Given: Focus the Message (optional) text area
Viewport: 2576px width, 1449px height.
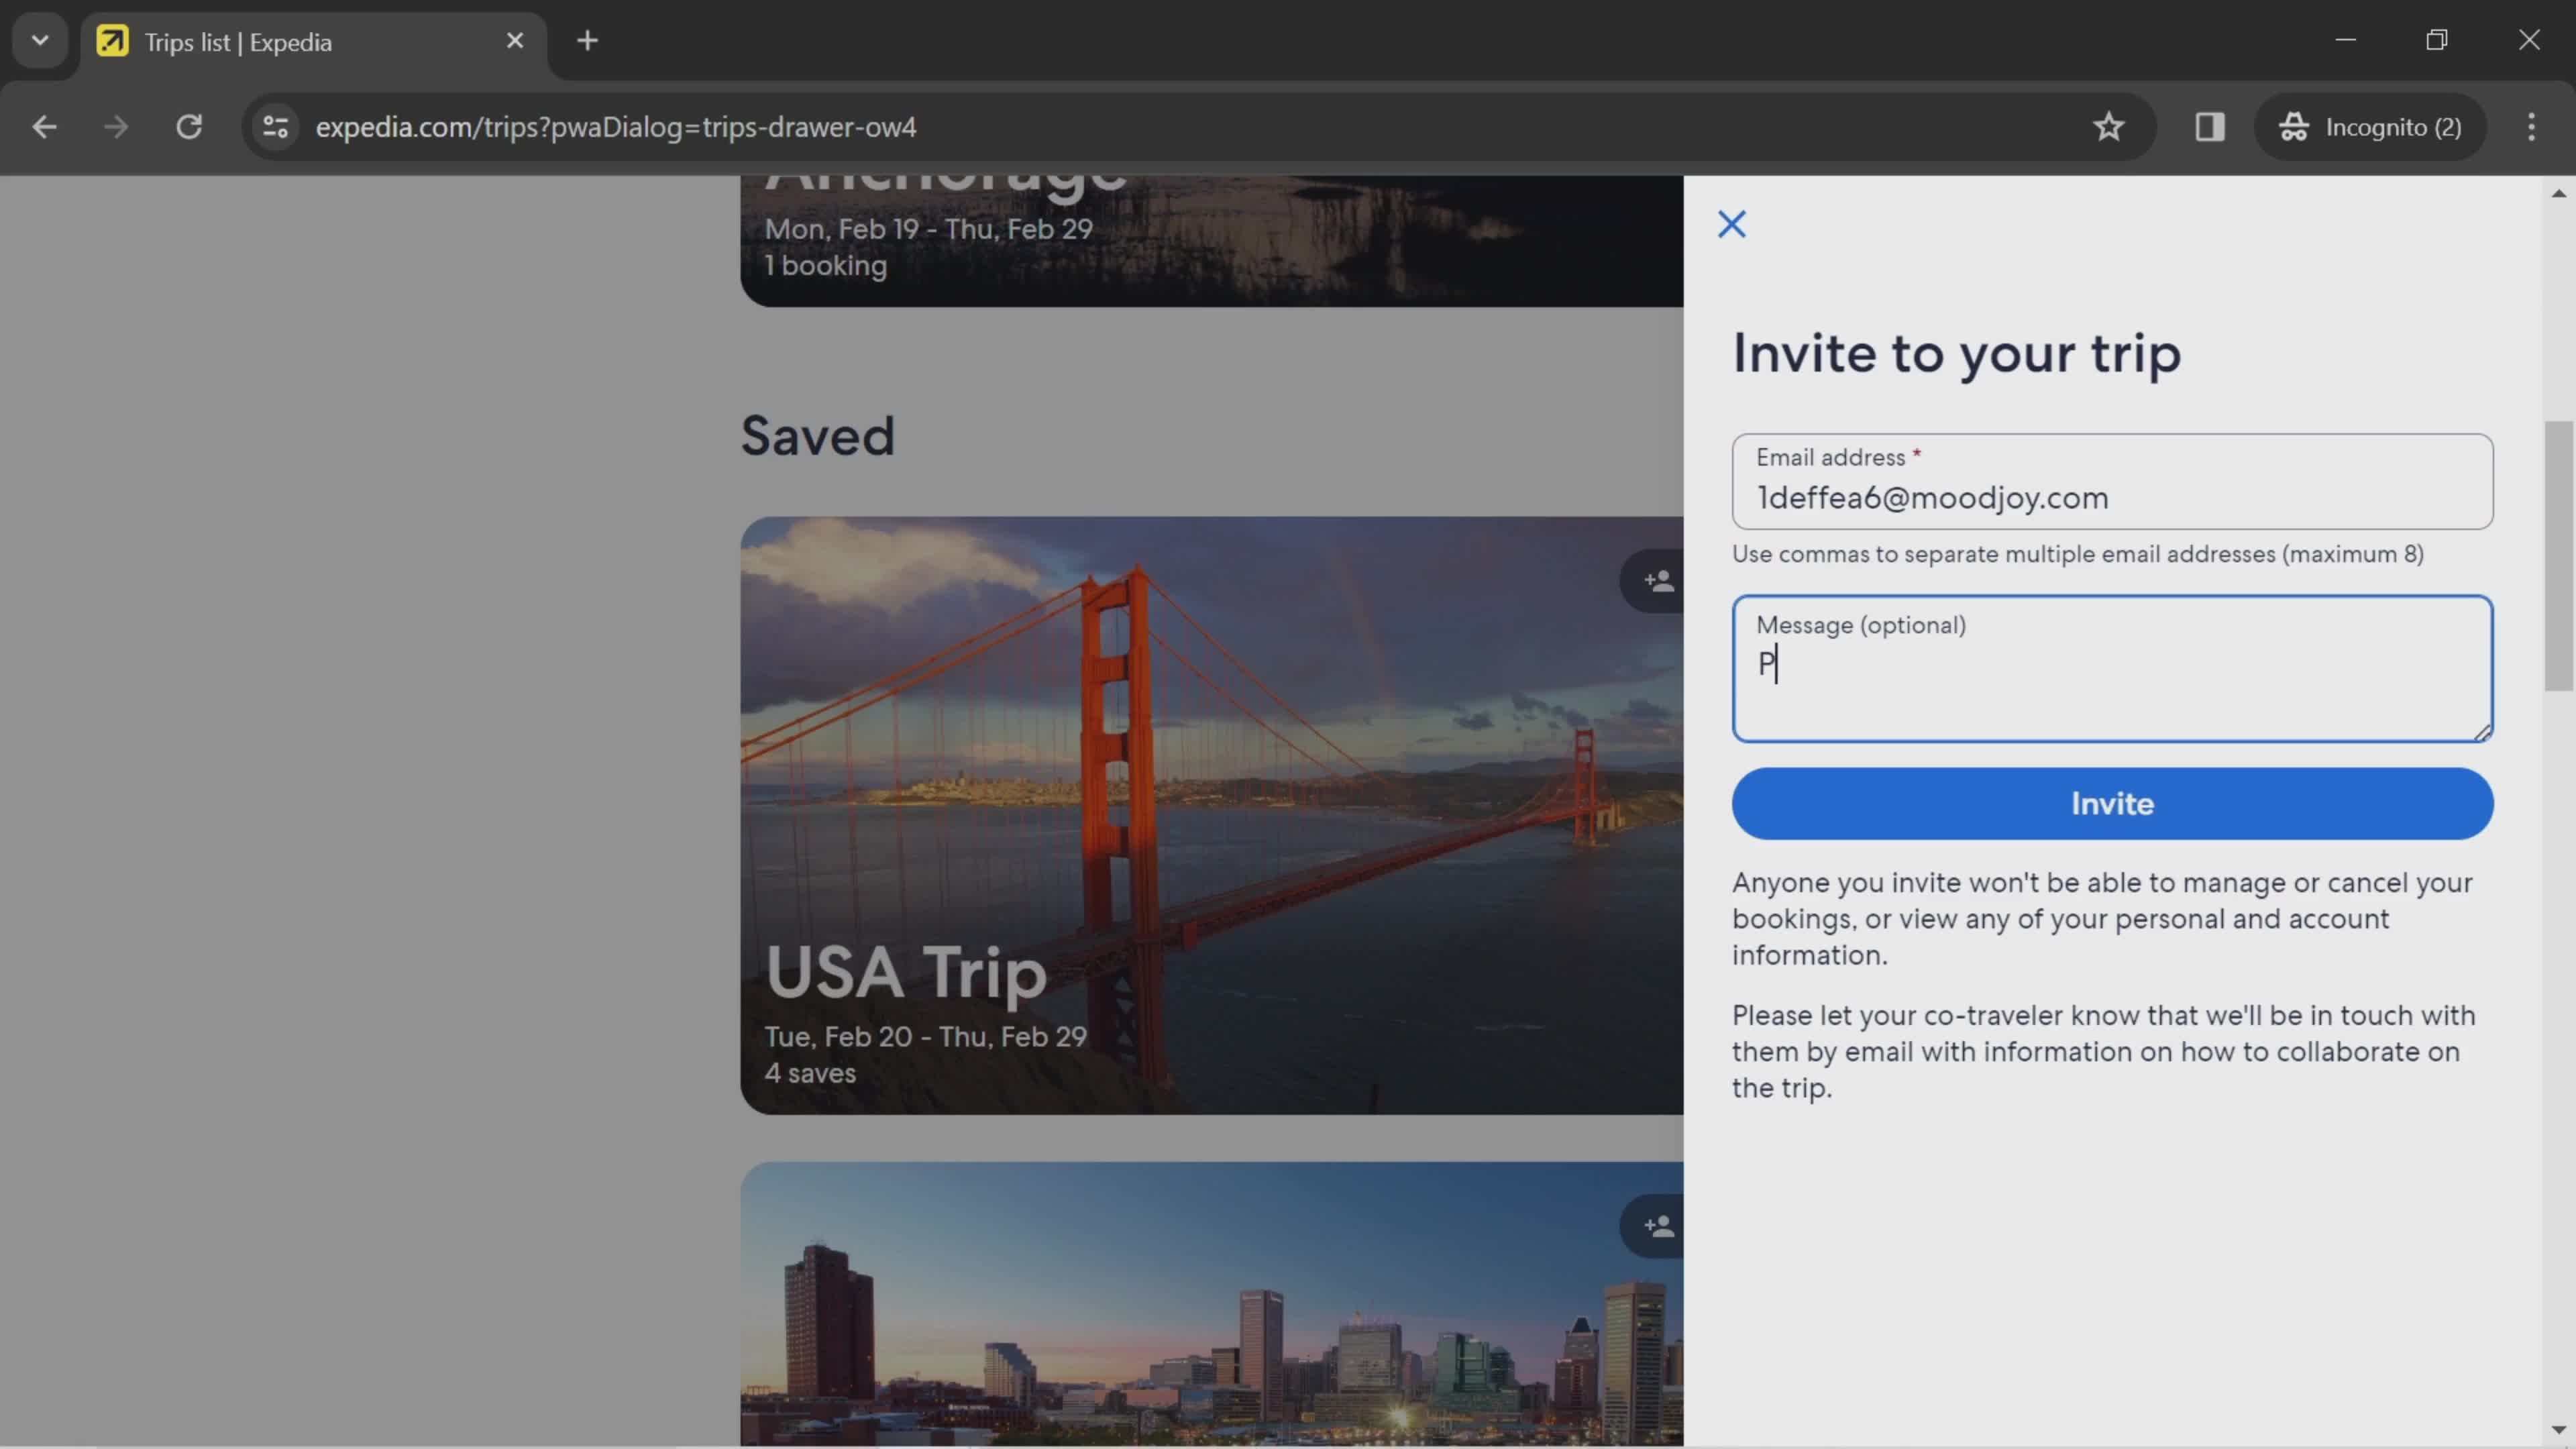Looking at the screenshot, I should [x=2112, y=669].
